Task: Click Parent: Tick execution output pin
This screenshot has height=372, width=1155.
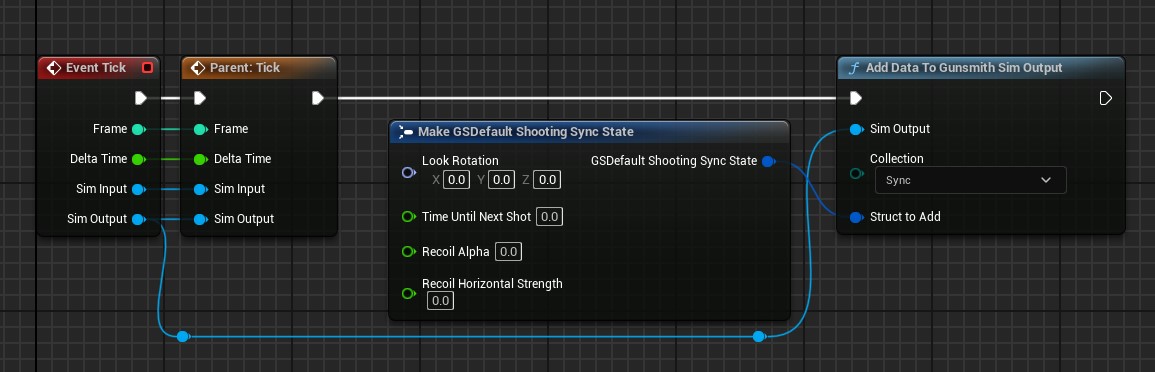Action: (317, 98)
